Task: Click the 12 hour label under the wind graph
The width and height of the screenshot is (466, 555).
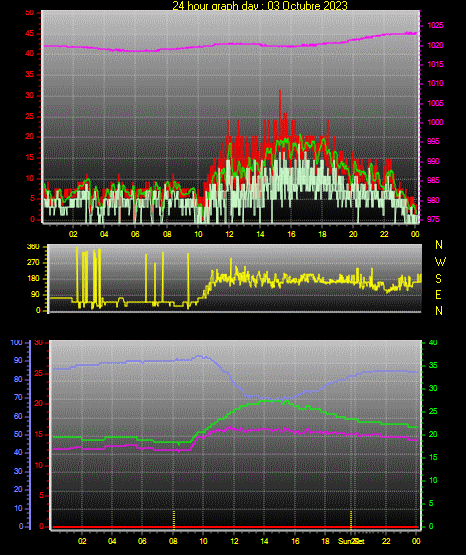Action: pyautogui.click(x=230, y=234)
